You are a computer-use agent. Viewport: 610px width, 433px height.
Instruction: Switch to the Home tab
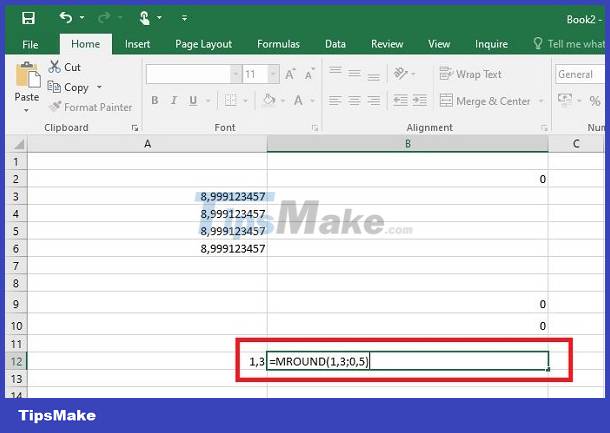[x=86, y=44]
